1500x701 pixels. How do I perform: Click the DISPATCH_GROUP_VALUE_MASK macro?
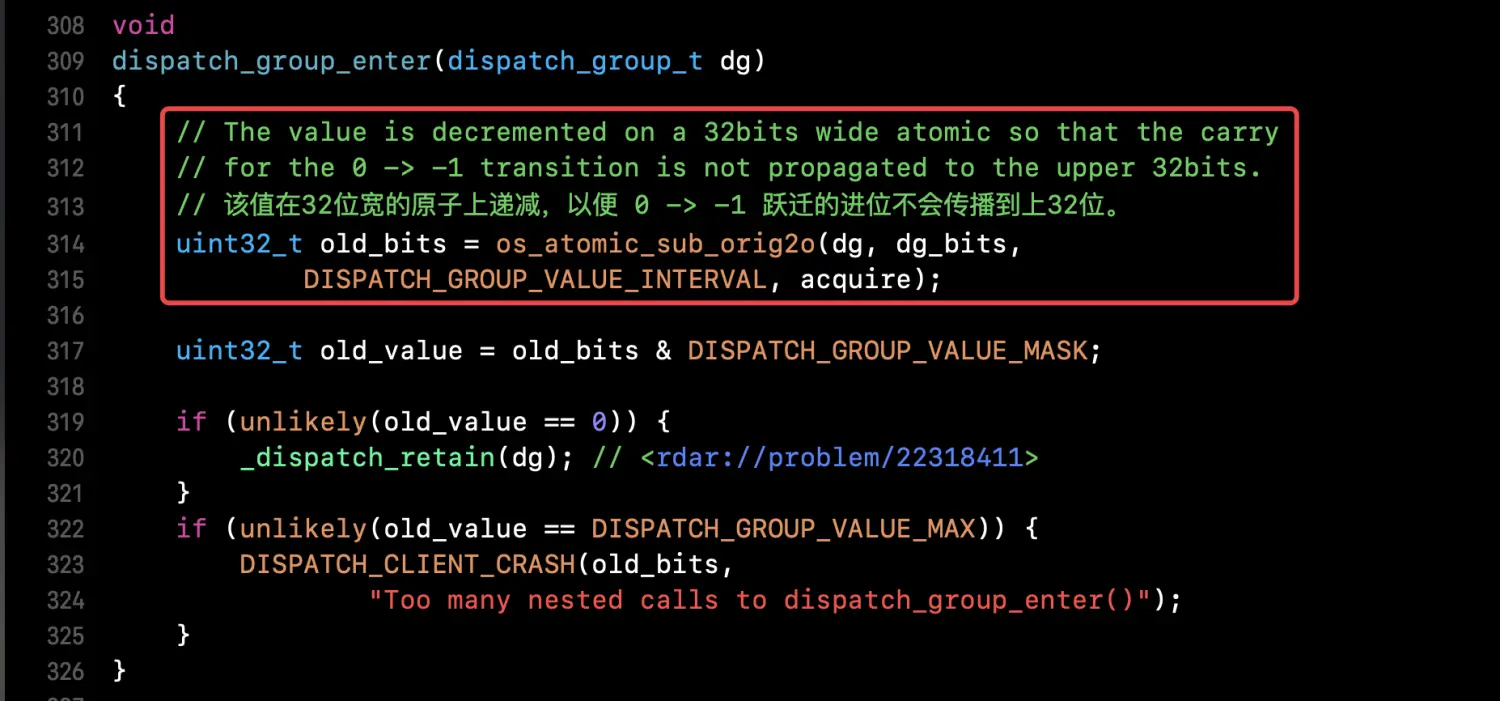coord(886,351)
